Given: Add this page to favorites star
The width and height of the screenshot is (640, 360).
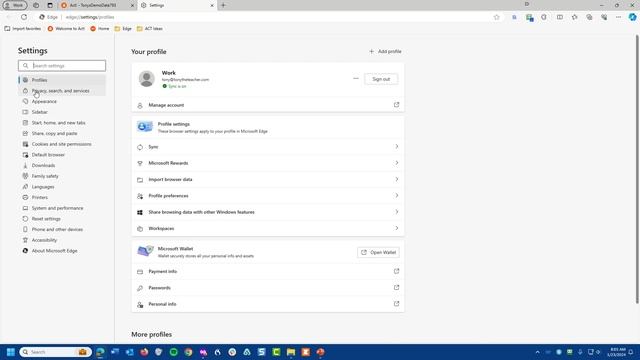Looking at the screenshot, I should coord(496,17).
